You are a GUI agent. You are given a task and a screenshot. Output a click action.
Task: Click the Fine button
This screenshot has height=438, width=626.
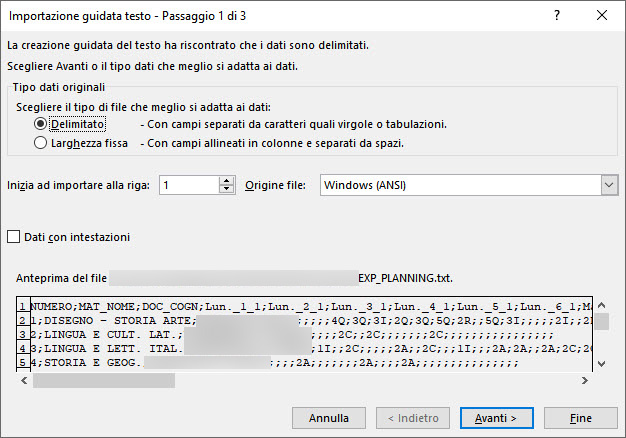point(580,418)
